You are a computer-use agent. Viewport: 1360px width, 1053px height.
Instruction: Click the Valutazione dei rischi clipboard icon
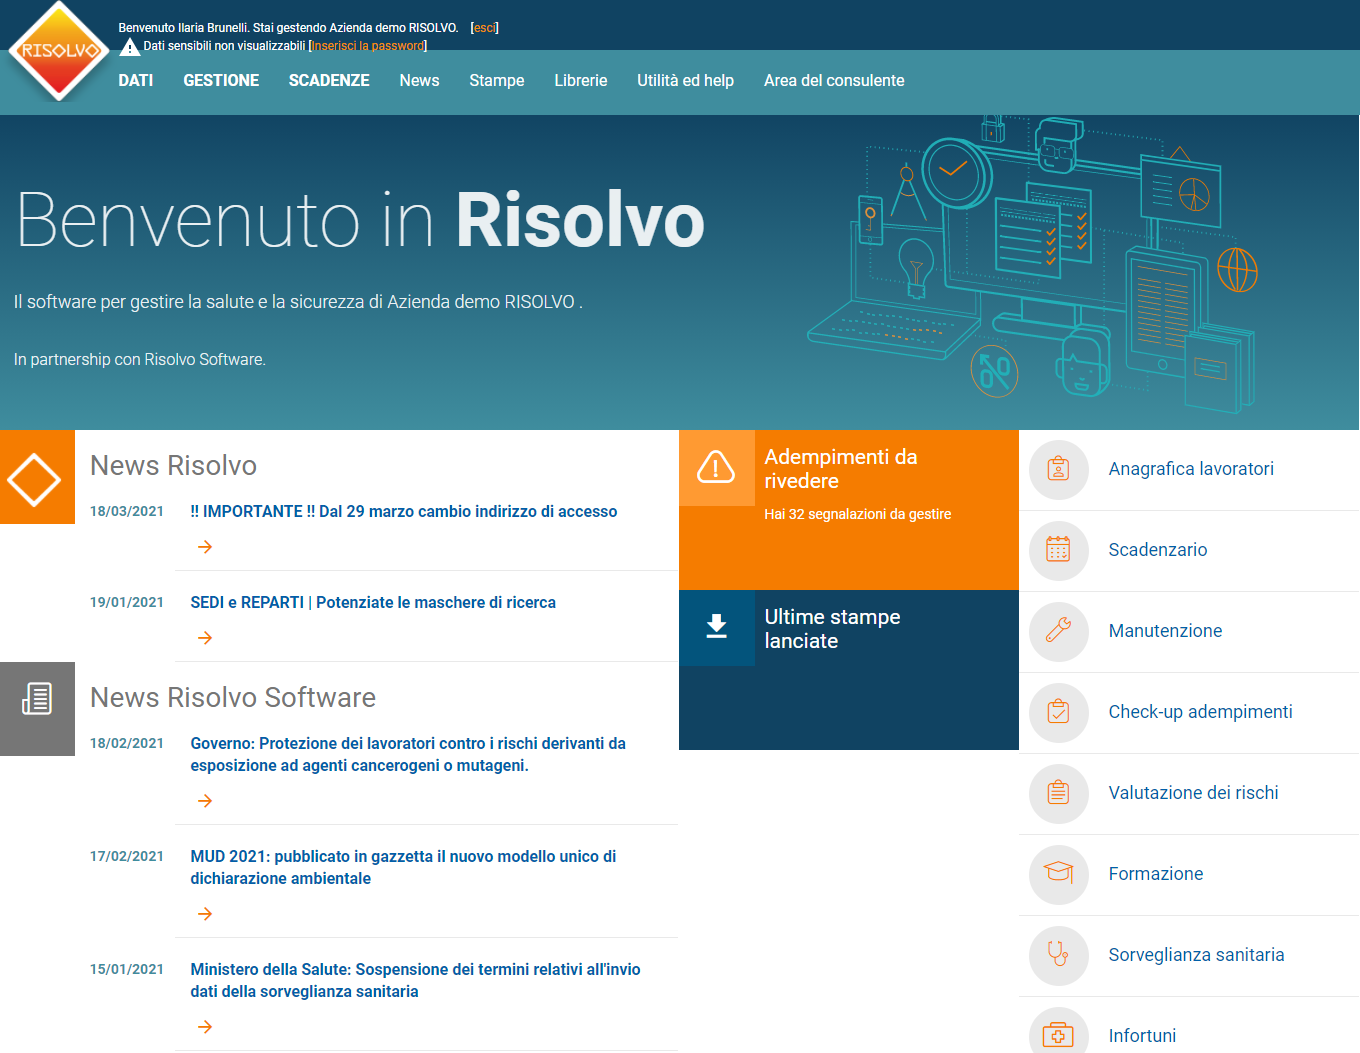pyautogui.click(x=1058, y=794)
